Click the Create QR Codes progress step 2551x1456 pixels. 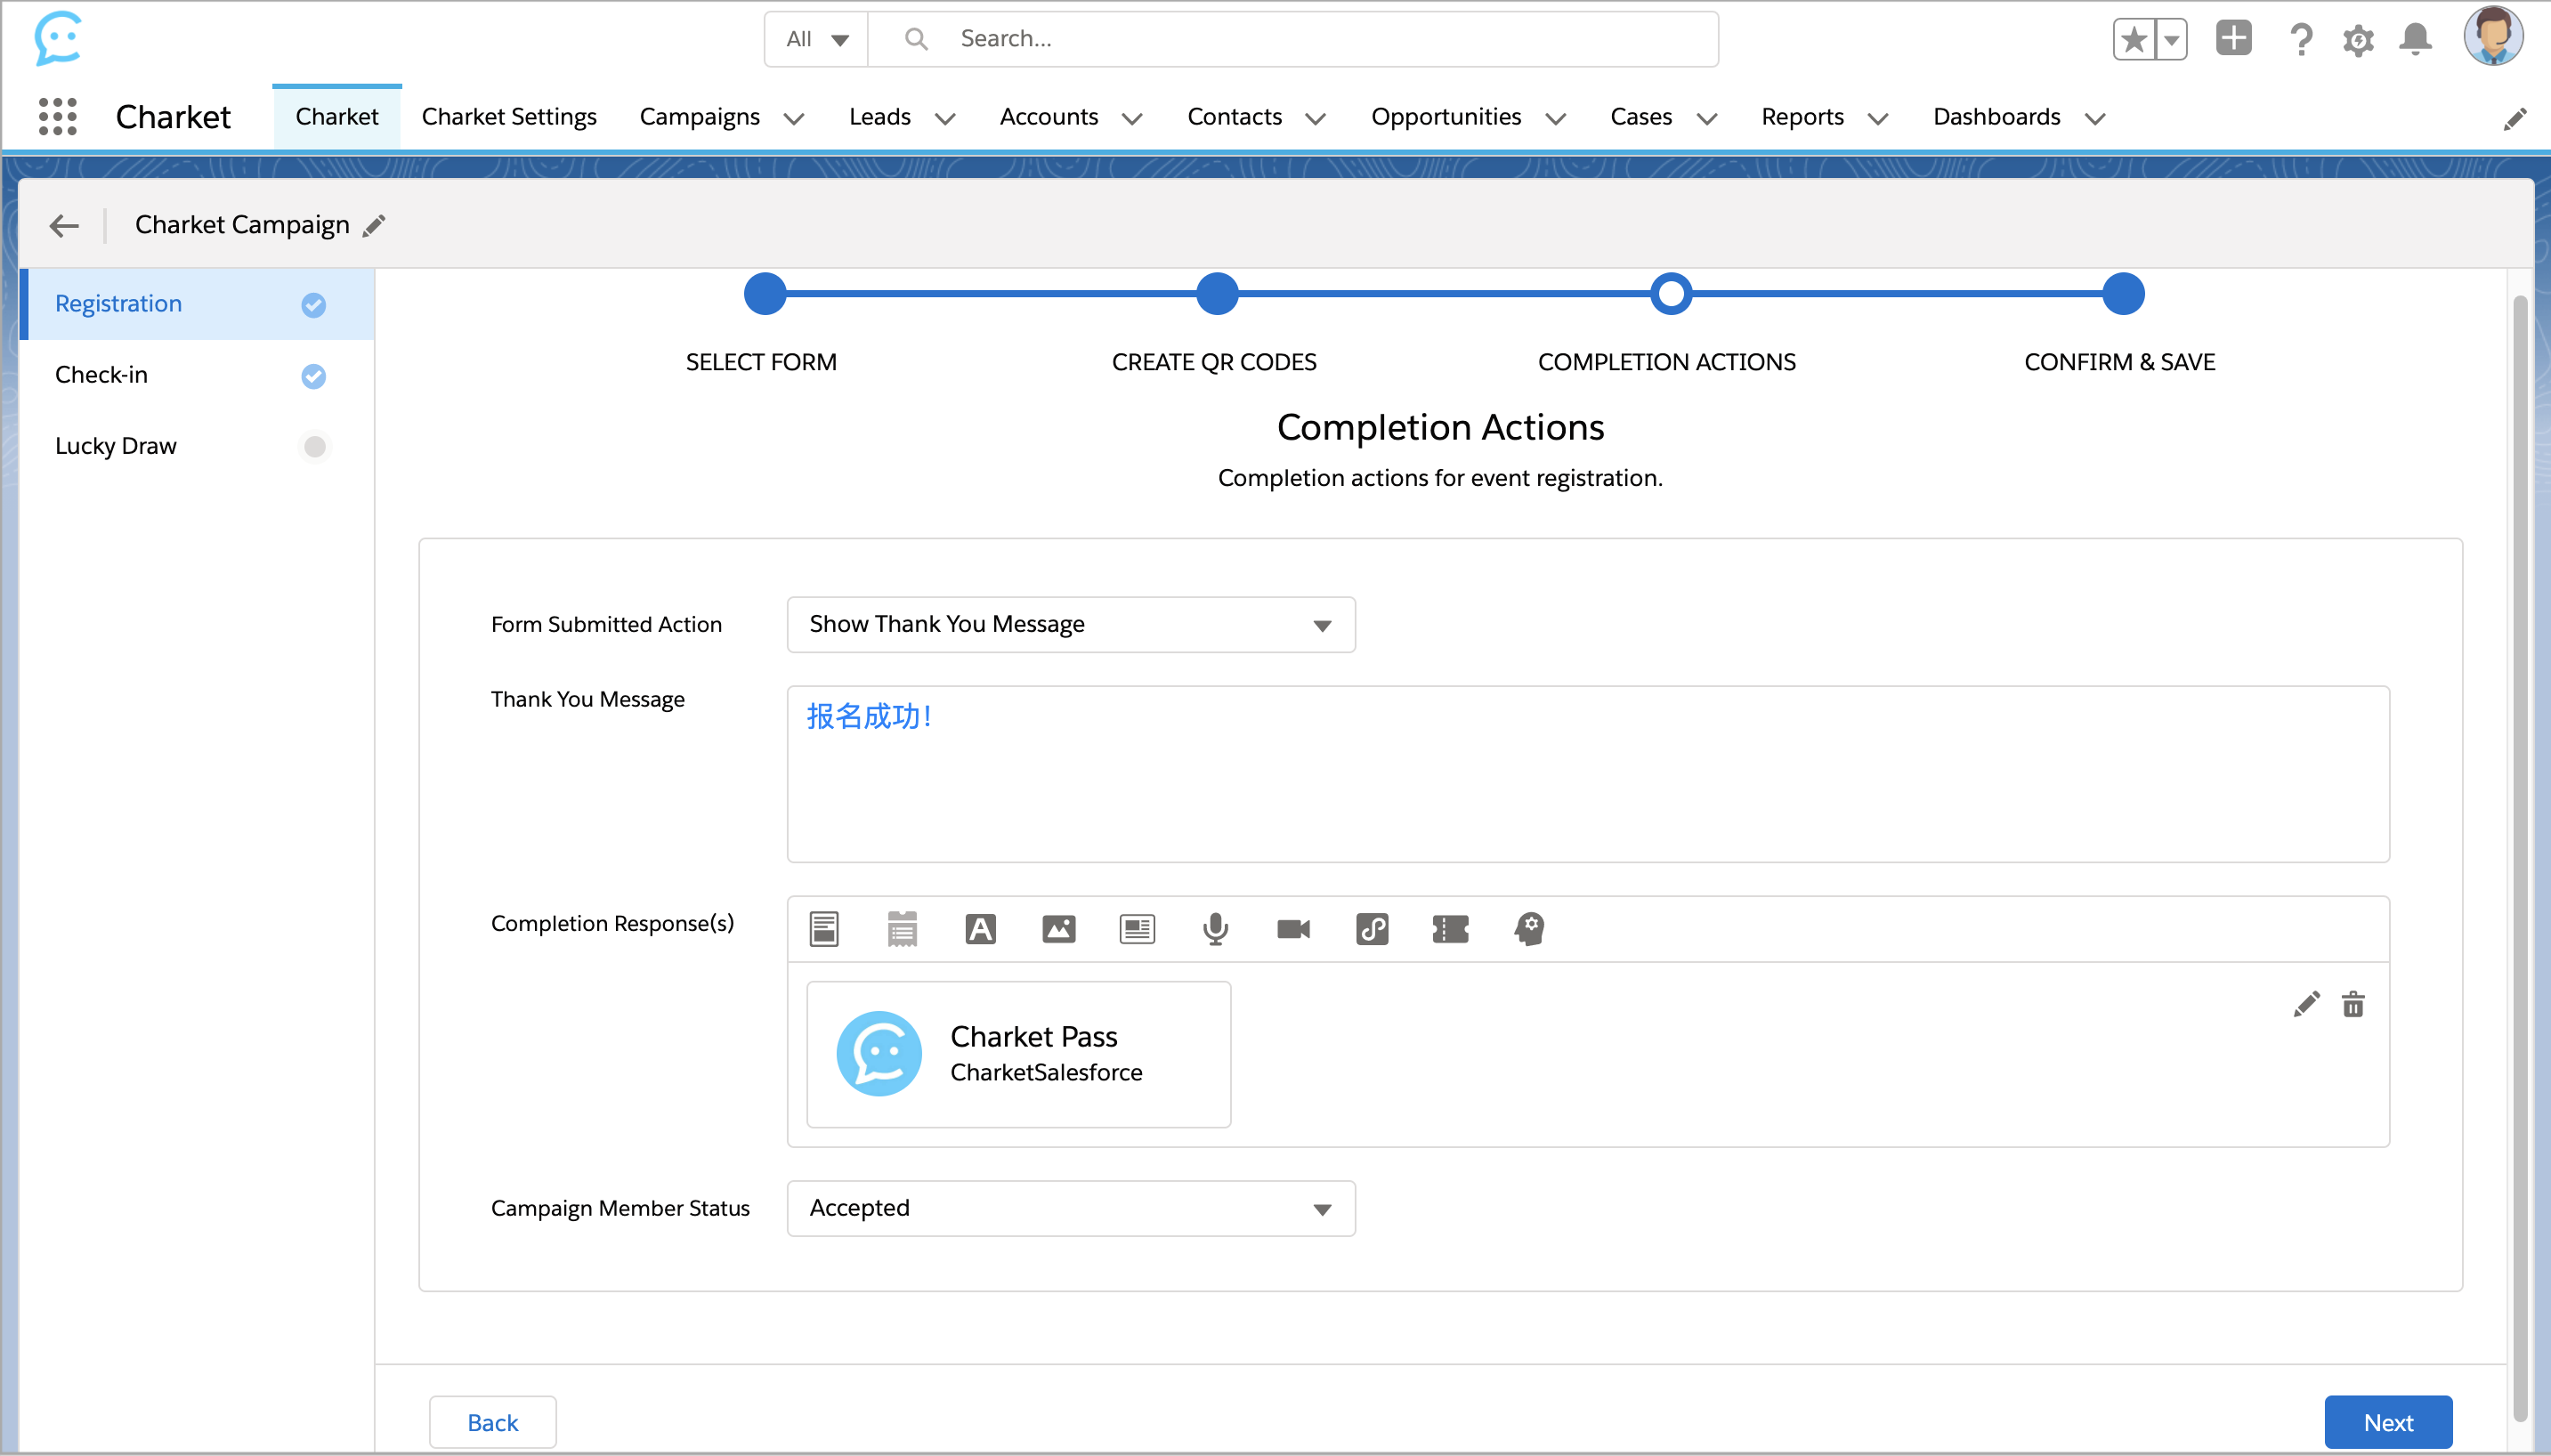[x=1216, y=294]
